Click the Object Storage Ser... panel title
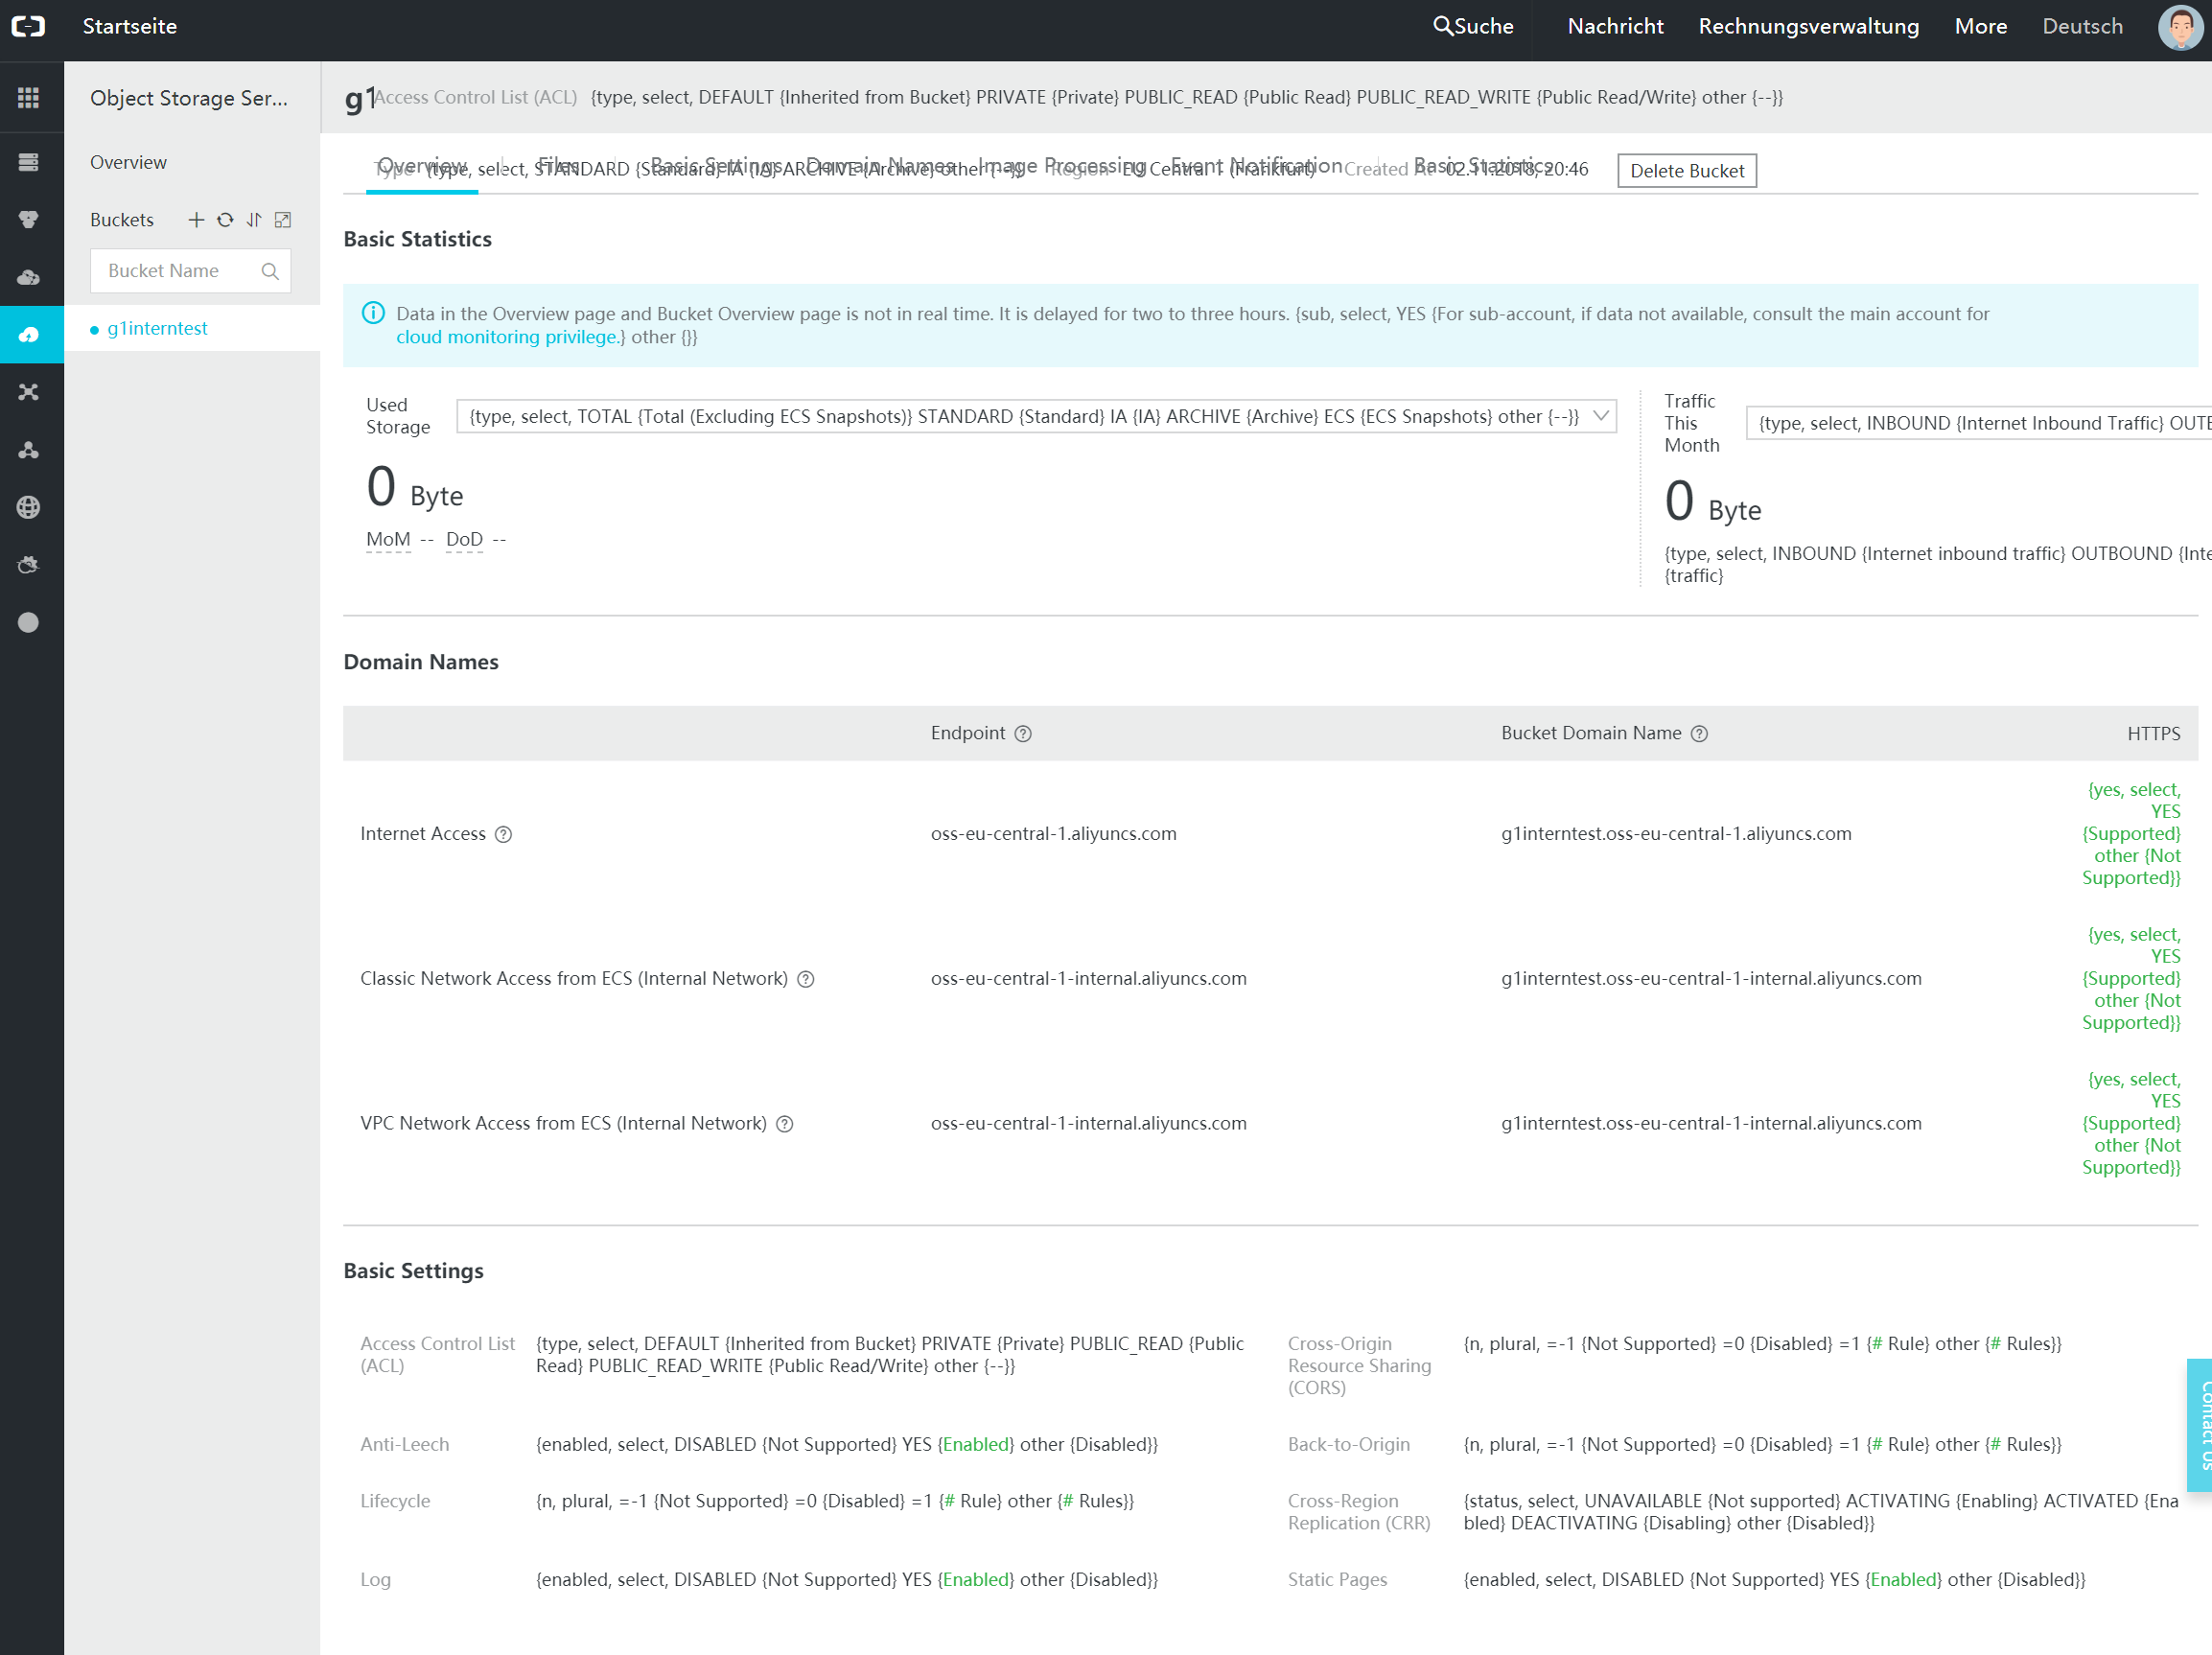 pos(189,98)
